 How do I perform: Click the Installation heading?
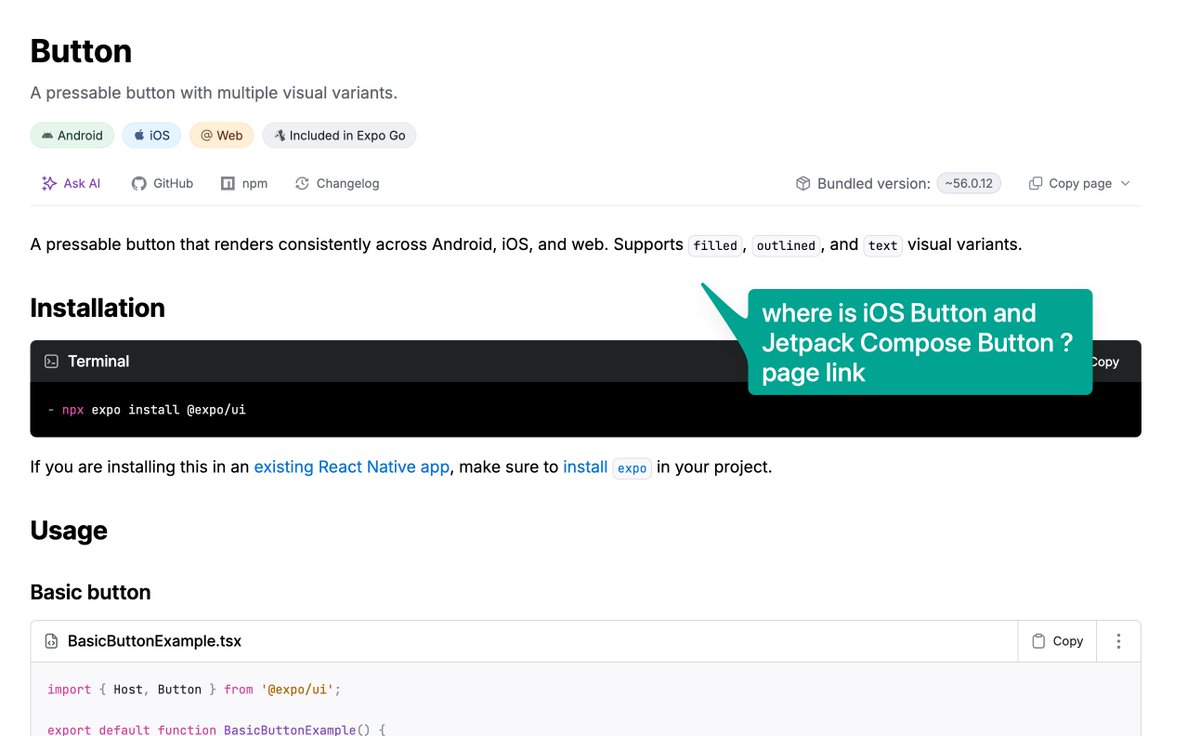[x=97, y=308]
